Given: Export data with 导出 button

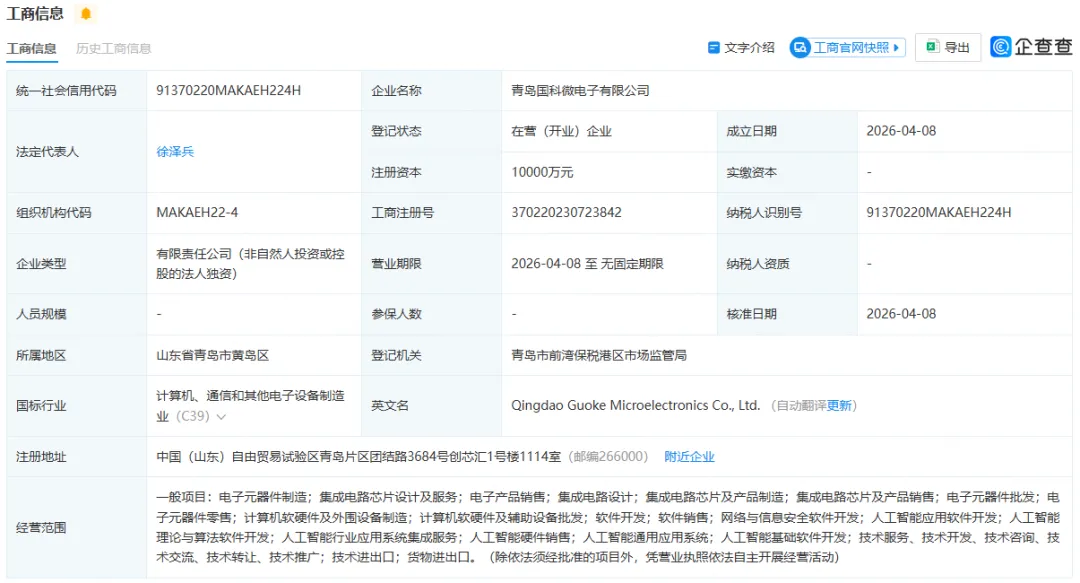Looking at the screenshot, I should tap(948, 48).
